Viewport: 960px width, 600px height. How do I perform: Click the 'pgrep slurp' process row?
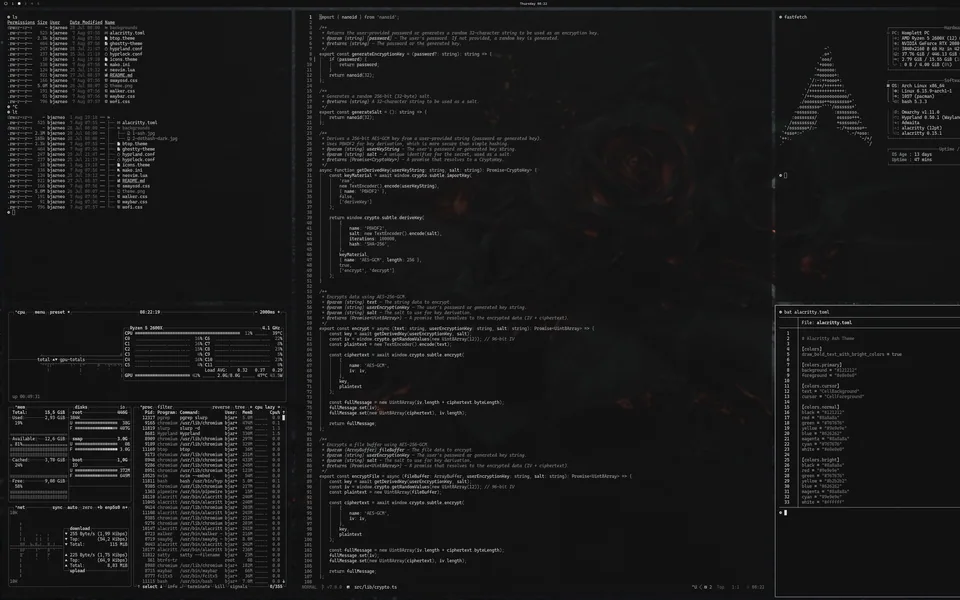211,418
